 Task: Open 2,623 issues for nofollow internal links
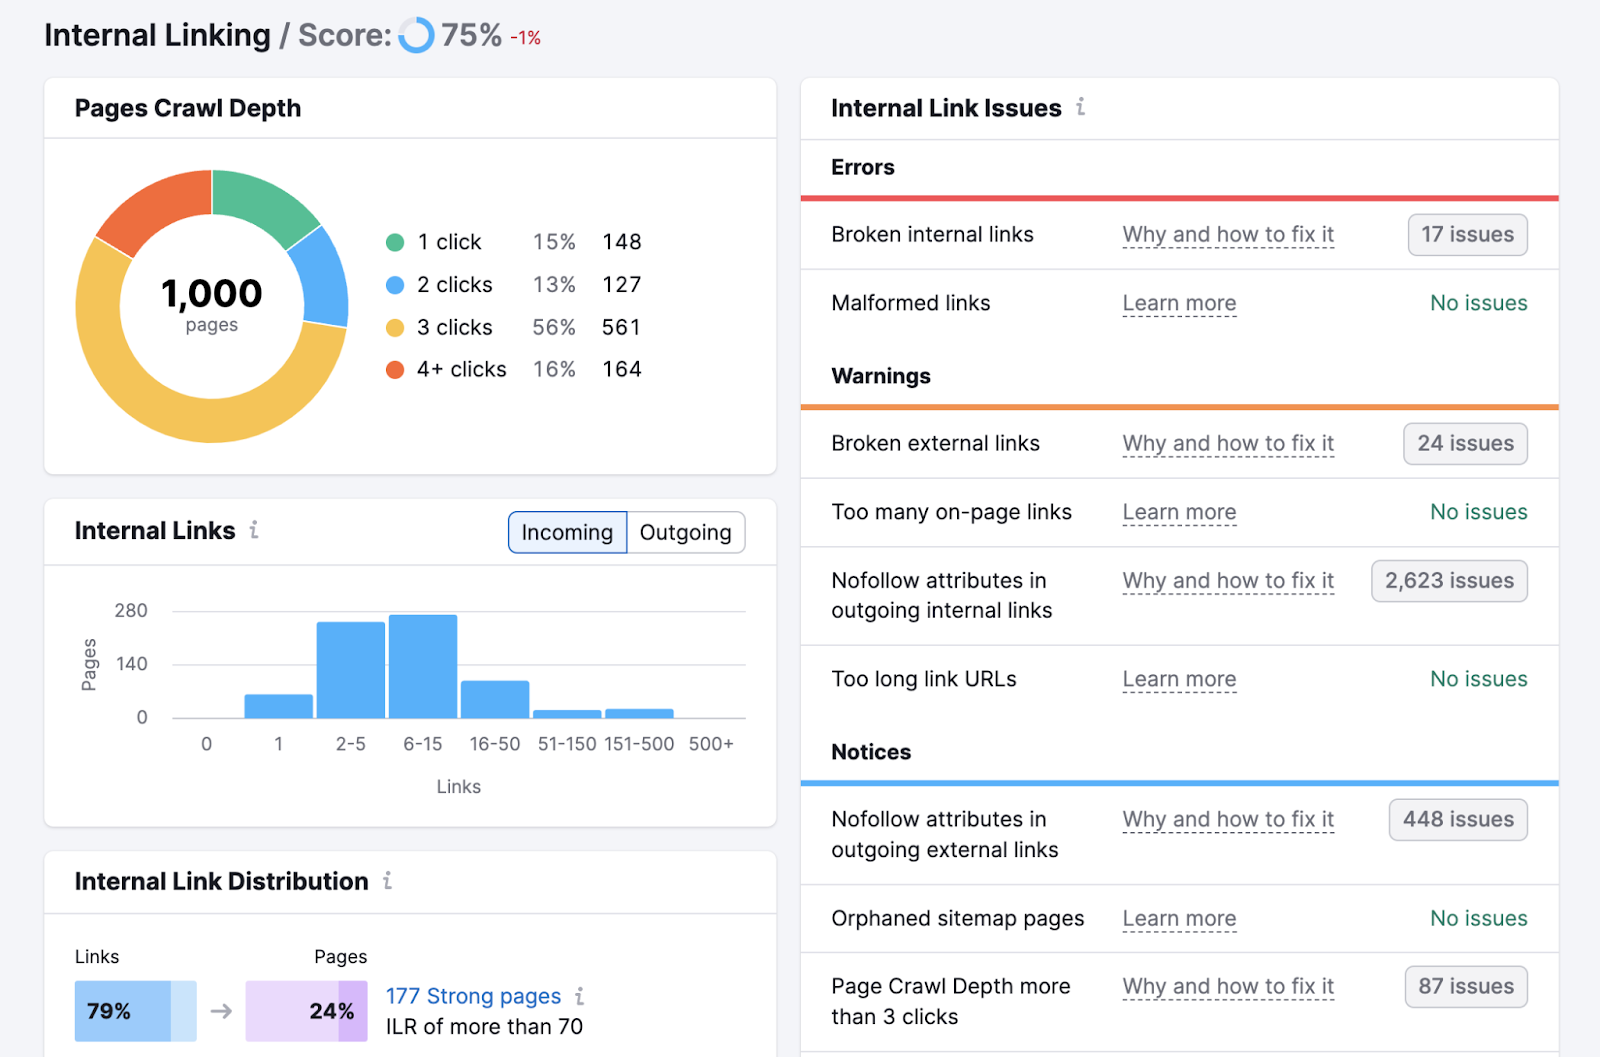pyautogui.click(x=1449, y=580)
